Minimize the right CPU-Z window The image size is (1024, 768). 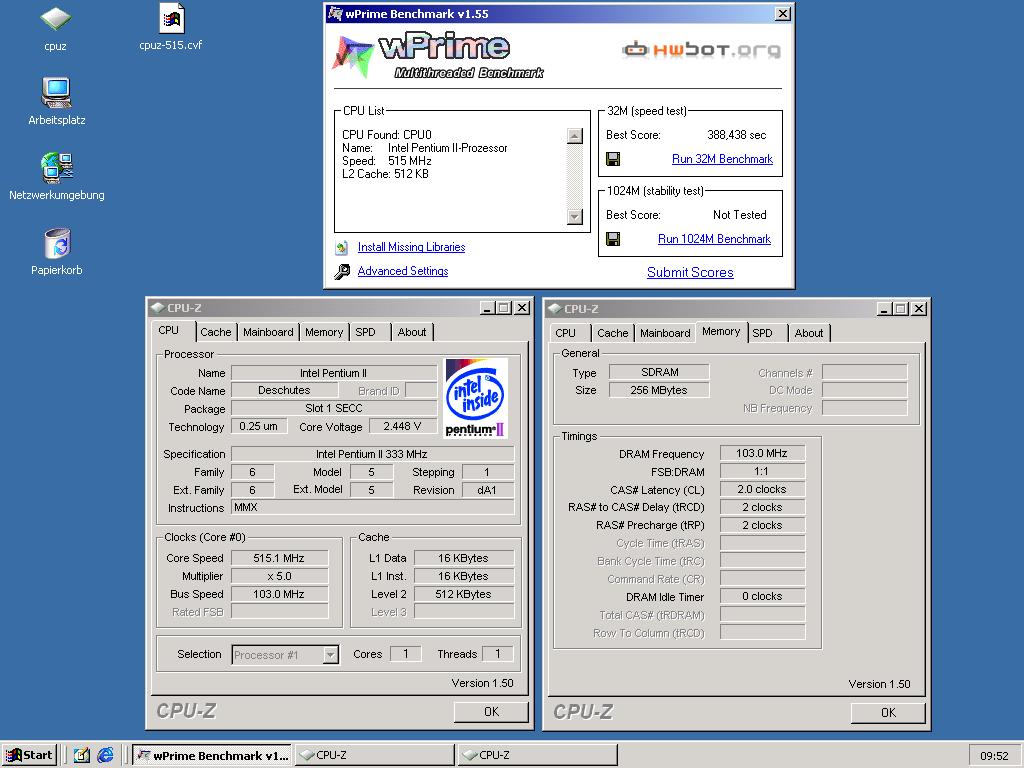pyautogui.click(x=884, y=309)
